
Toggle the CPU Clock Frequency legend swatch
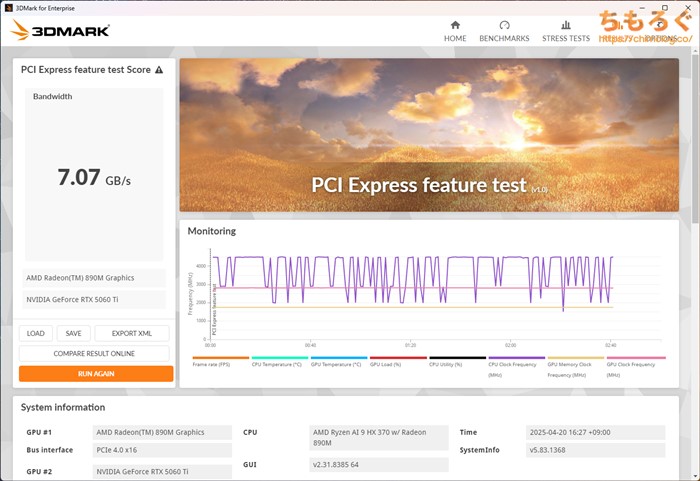517,358
